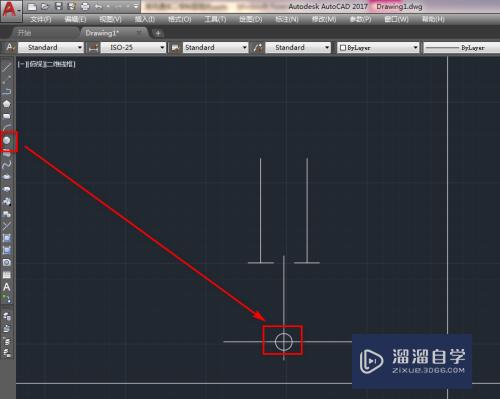Click the Insert Block tool

tap(7, 201)
